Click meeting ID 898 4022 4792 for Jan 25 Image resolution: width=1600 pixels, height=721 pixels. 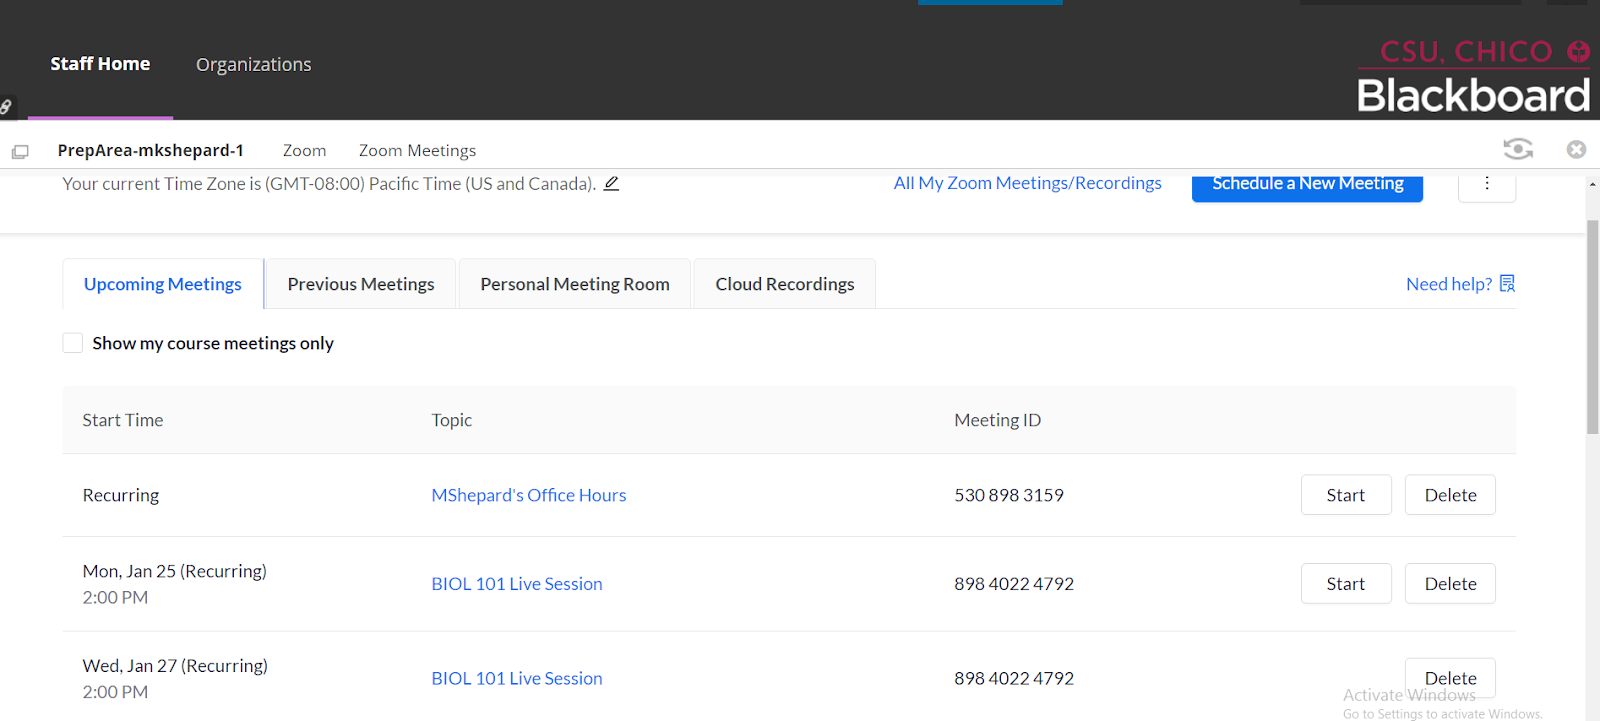1014,584
